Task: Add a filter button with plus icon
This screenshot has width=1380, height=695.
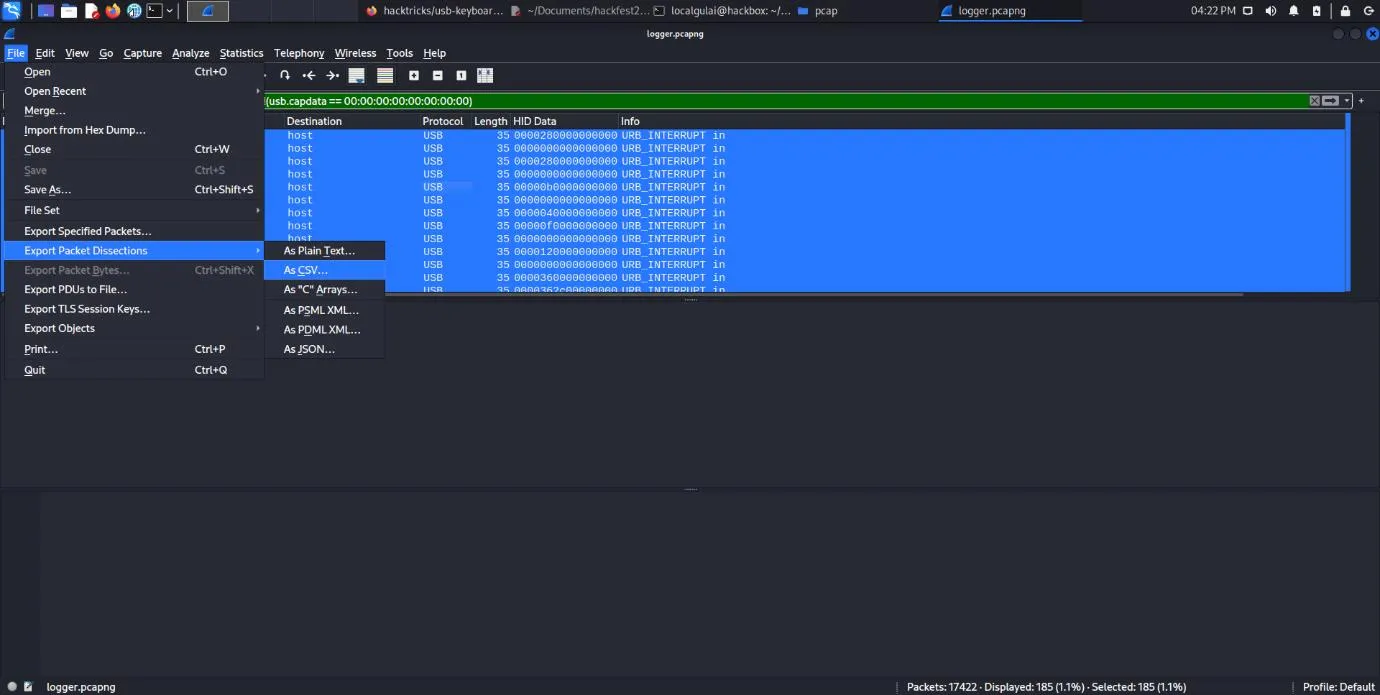Action: (x=1361, y=101)
